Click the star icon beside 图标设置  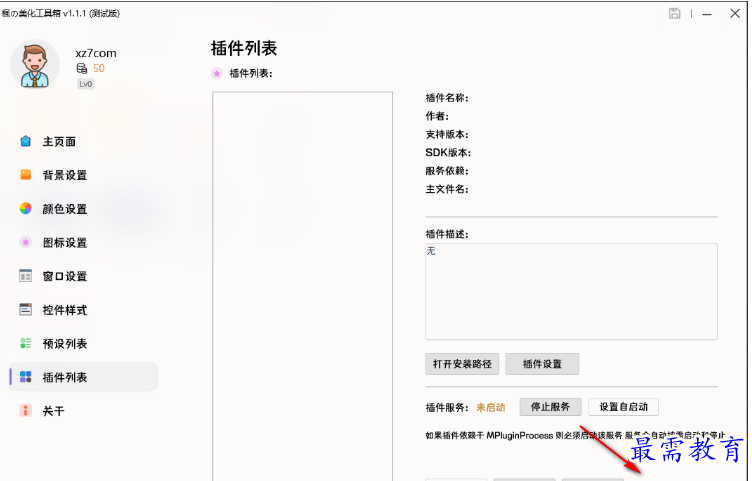point(25,242)
